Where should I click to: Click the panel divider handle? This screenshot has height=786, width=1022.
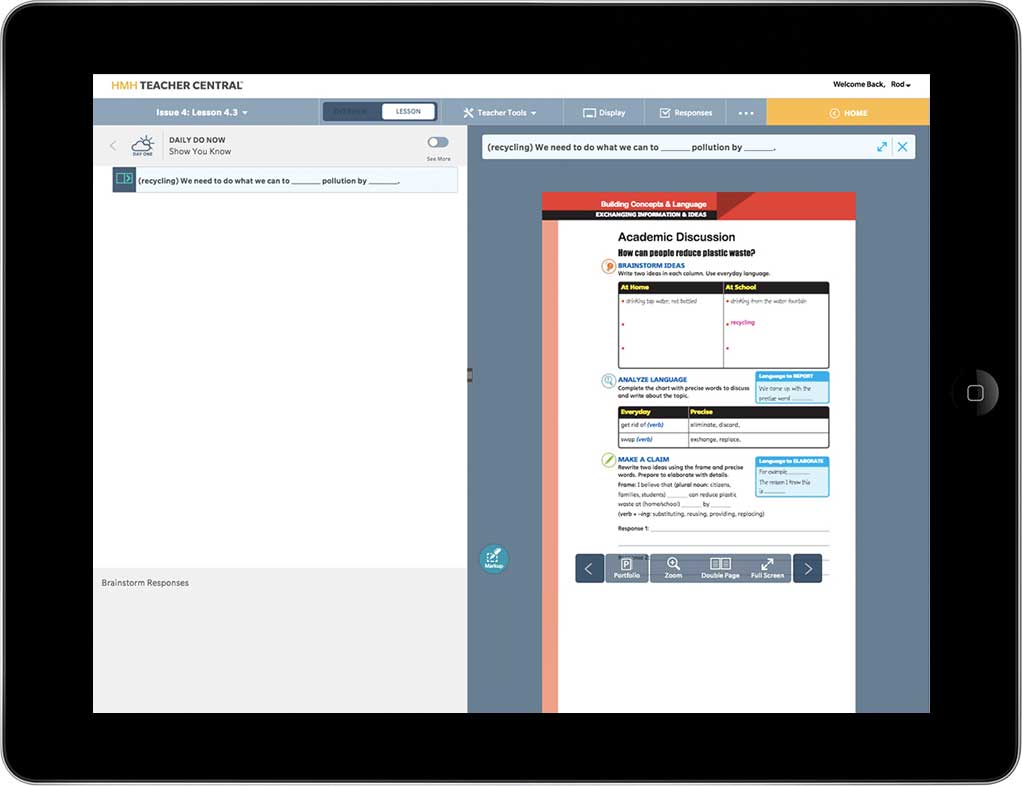click(x=469, y=375)
